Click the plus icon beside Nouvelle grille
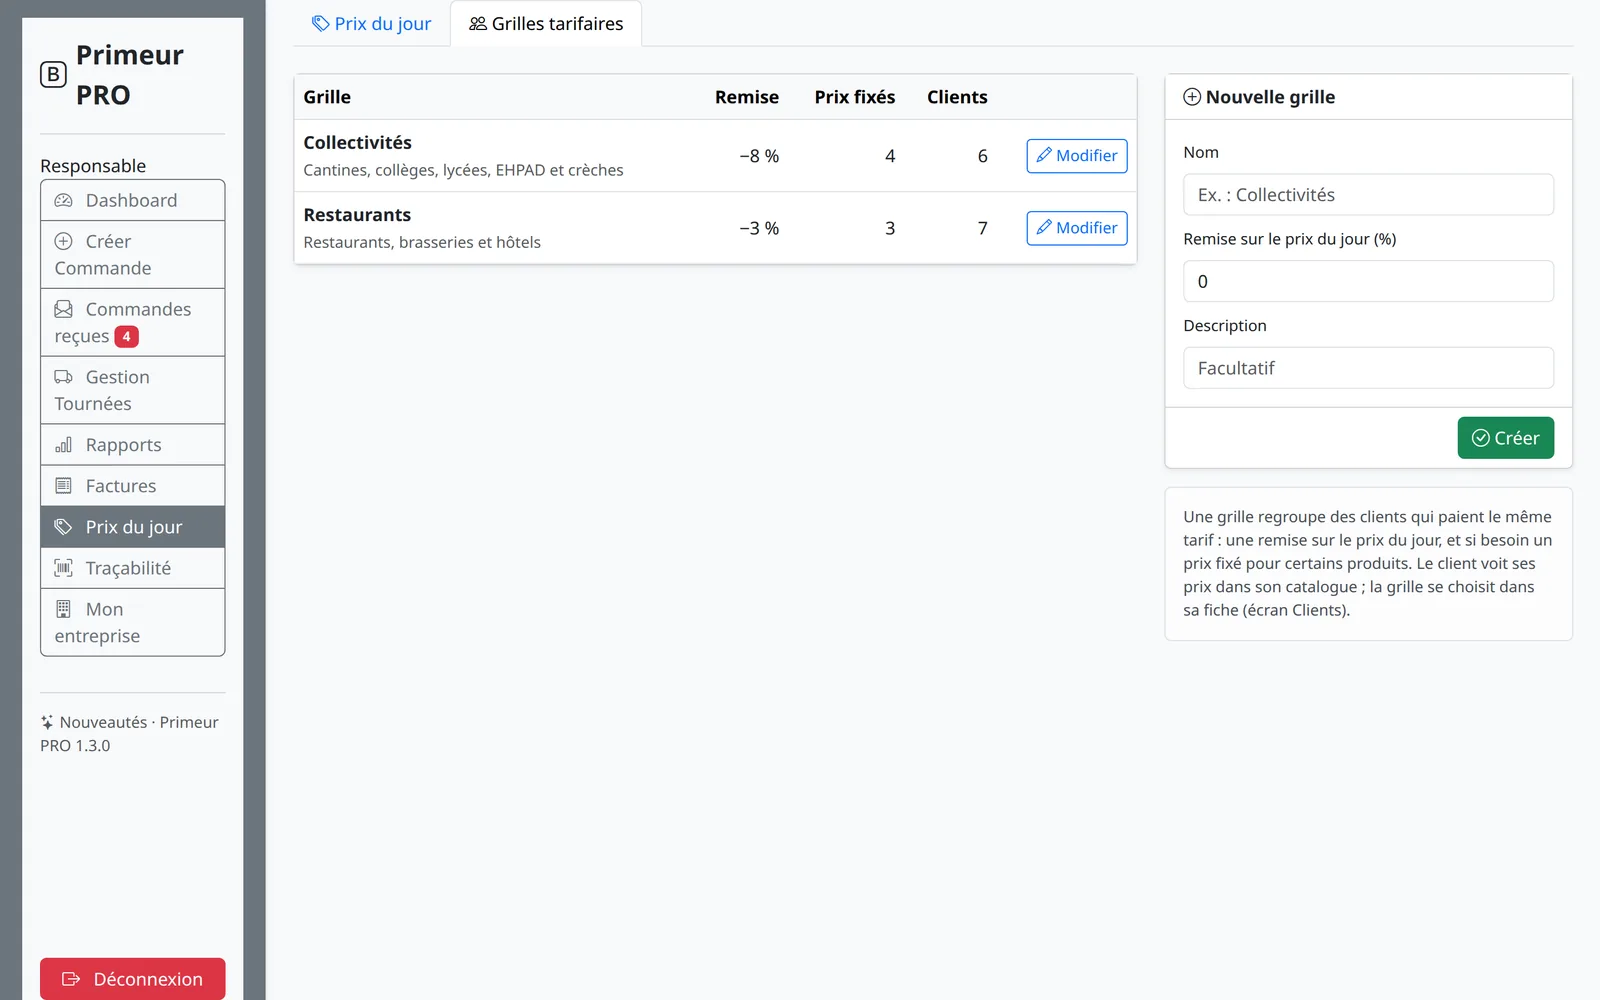Image resolution: width=1600 pixels, height=1000 pixels. point(1192,97)
